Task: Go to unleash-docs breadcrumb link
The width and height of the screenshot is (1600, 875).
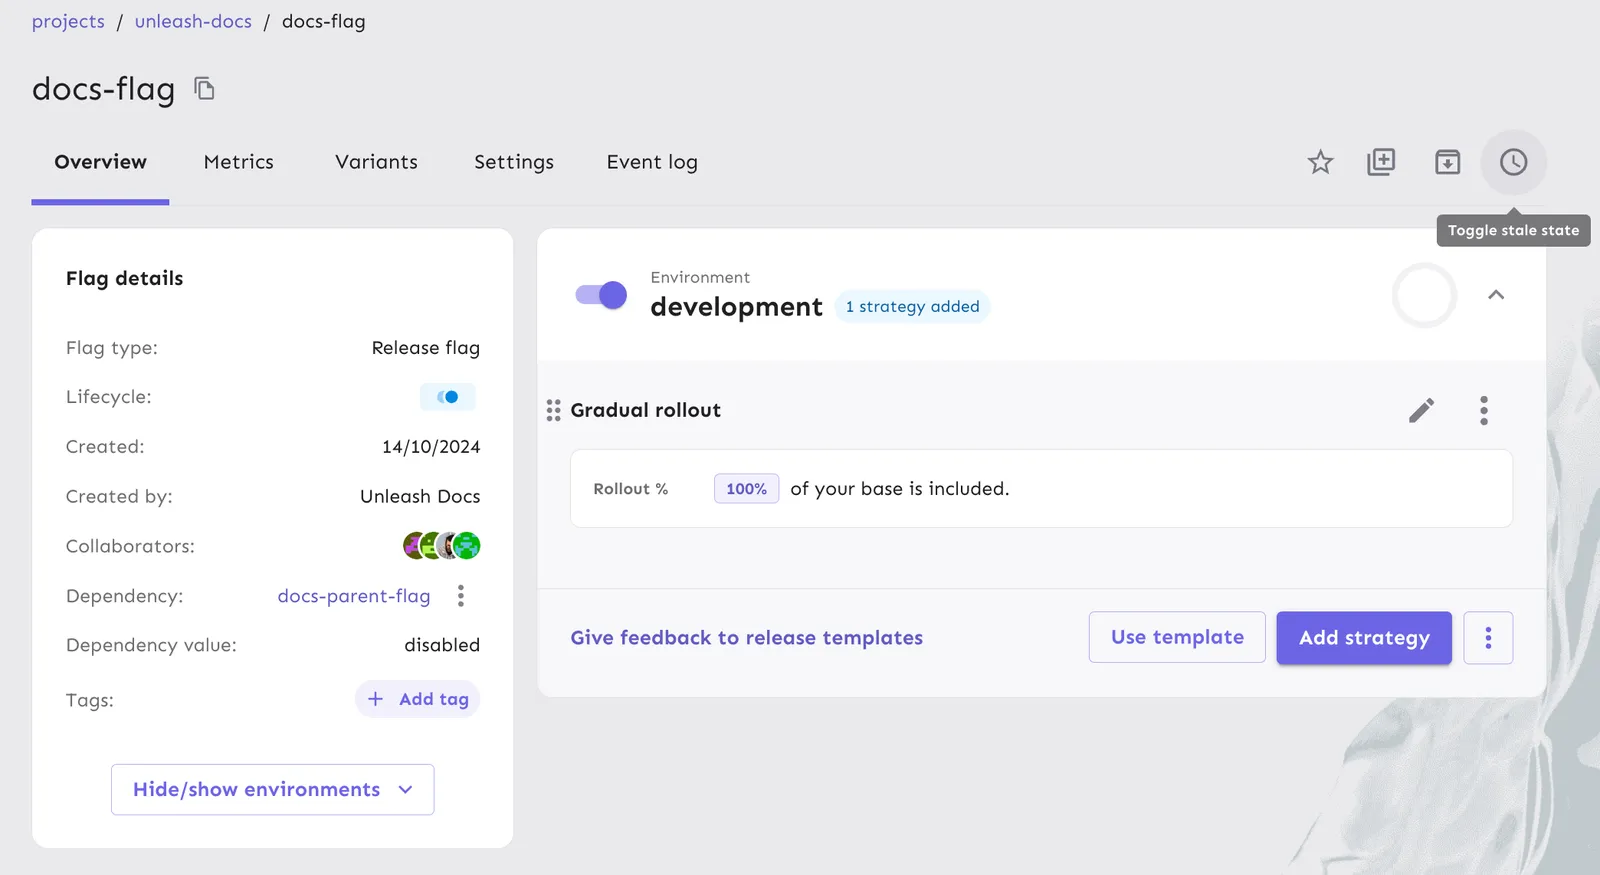Action: 193,22
